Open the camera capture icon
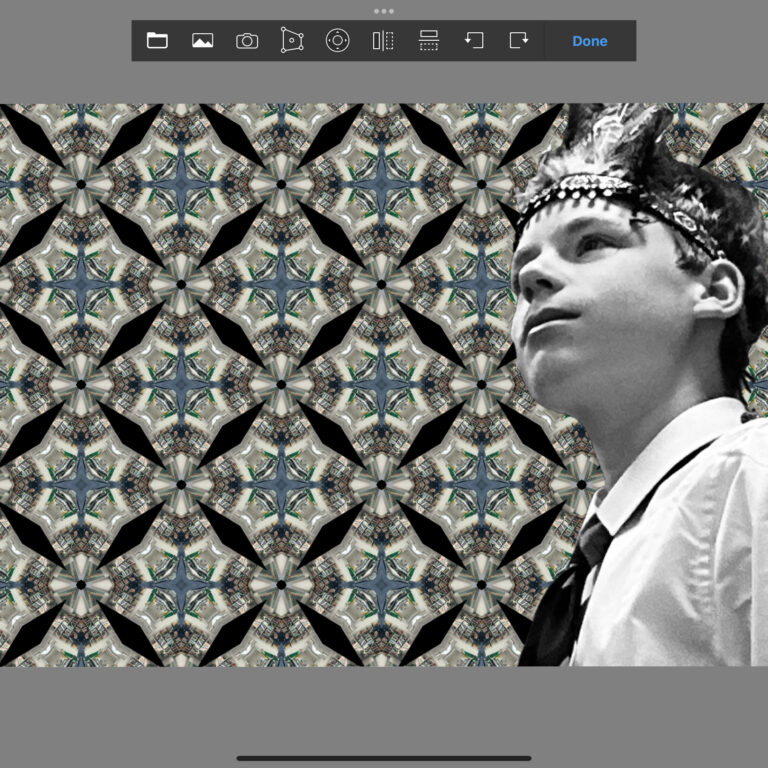Viewport: 768px width, 768px height. click(247, 41)
